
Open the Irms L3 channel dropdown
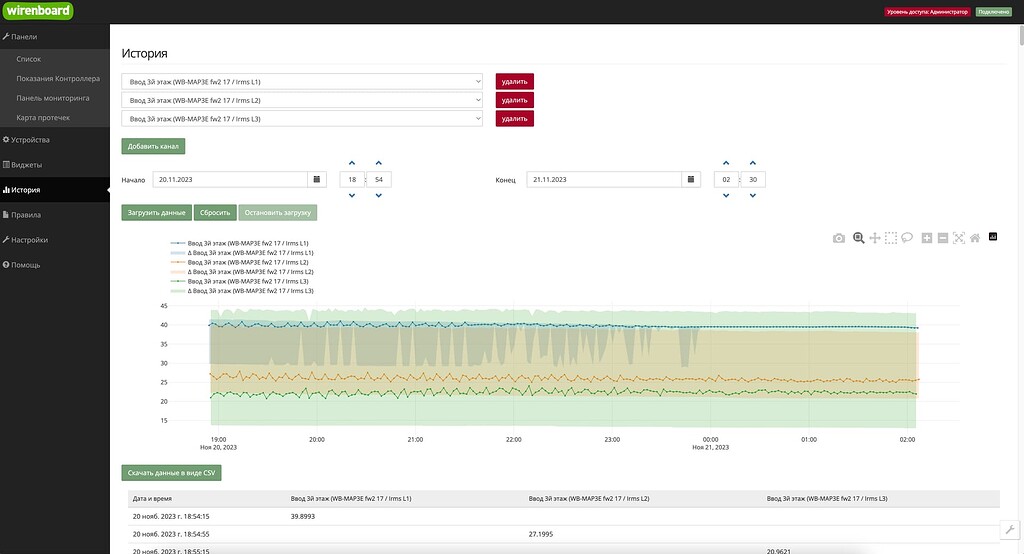(302, 118)
